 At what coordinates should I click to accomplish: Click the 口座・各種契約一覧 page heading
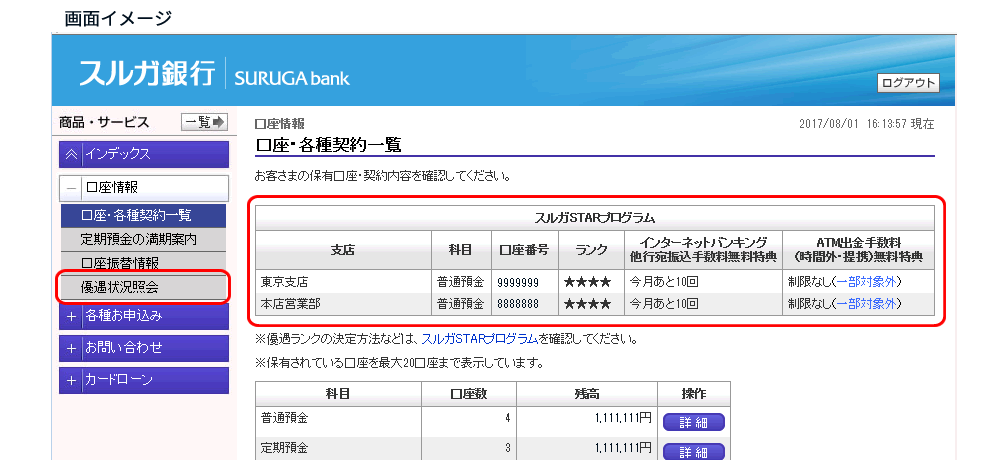coord(328,145)
